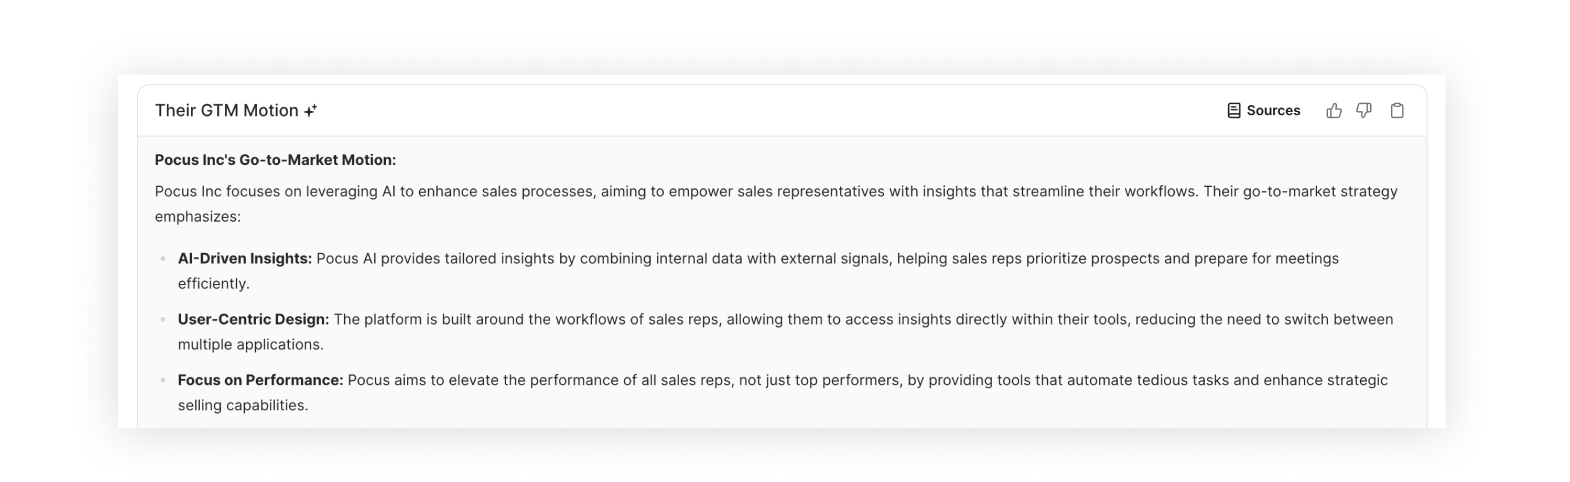Give the response a thumbs up
1570x482 pixels.
click(x=1333, y=111)
